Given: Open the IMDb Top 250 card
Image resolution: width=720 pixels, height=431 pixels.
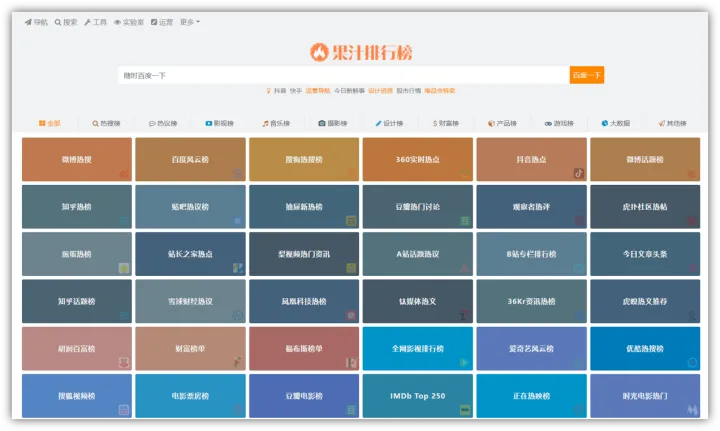Looking at the screenshot, I should [x=417, y=396].
